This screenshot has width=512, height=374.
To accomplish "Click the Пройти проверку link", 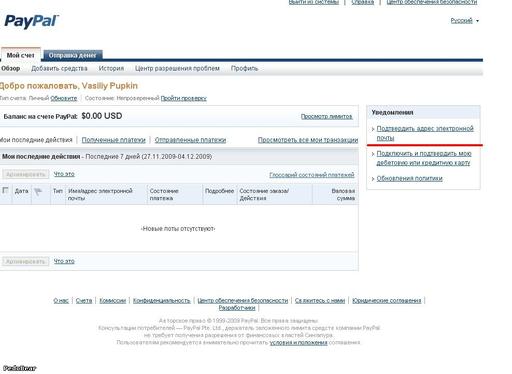I will click(x=184, y=98).
